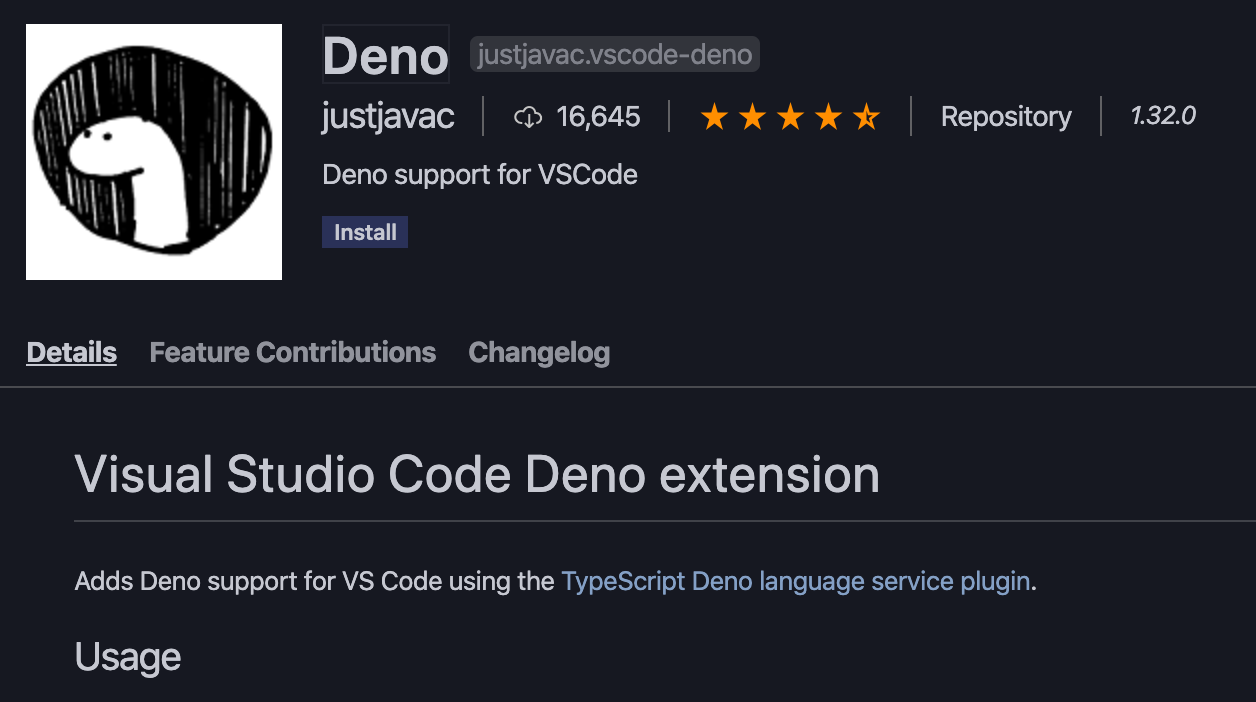Click the Deno dinosaur extension logo
The image size is (1256, 702).
pos(154,152)
